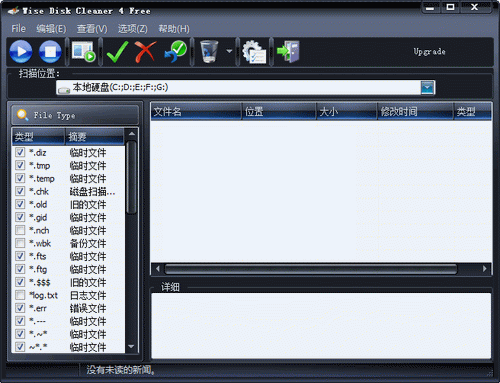
Task: Open the scan window icon with green play badge
Action: click(84, 51)
